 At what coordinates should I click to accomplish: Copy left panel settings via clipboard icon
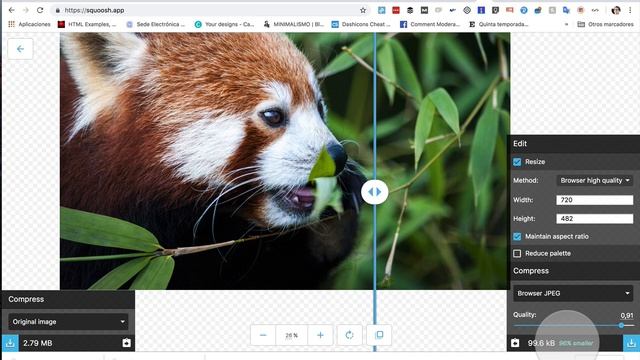pyautogui.click(x=127, y=343)
